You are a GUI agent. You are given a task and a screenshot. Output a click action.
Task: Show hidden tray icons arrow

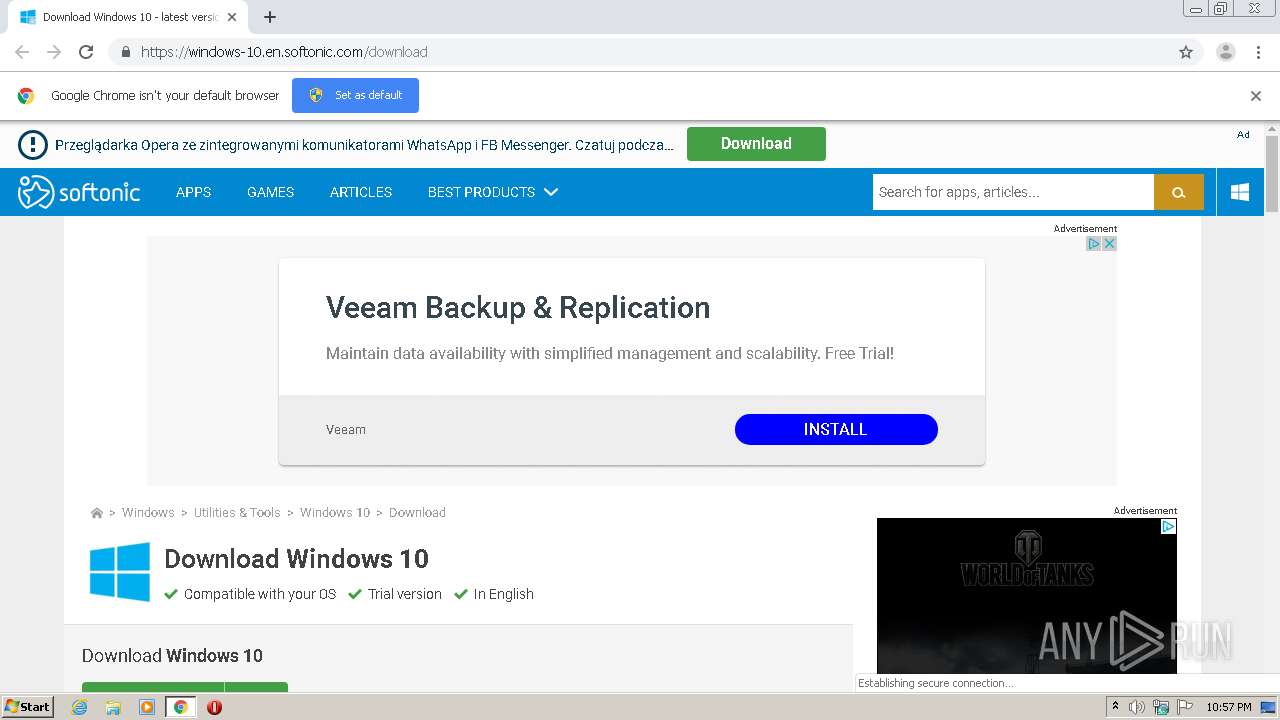1115,707
